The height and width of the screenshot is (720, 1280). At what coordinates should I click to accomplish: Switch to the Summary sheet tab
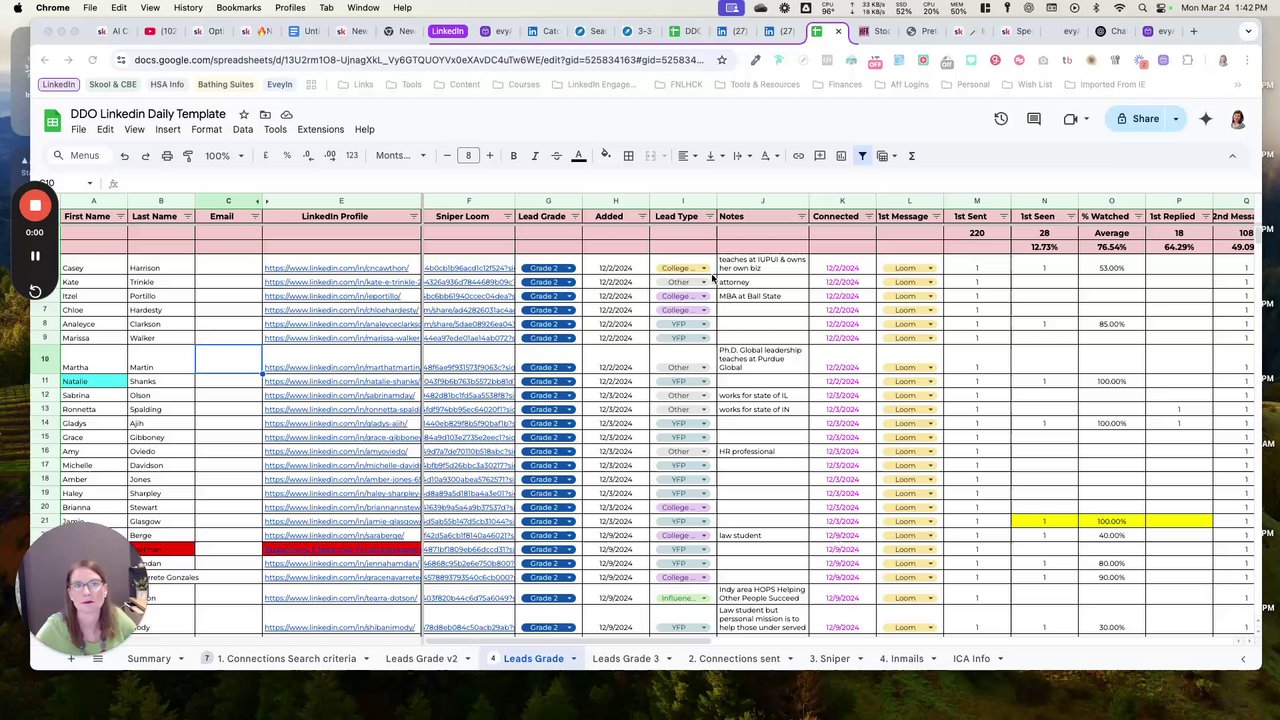(x=149, y=659)
